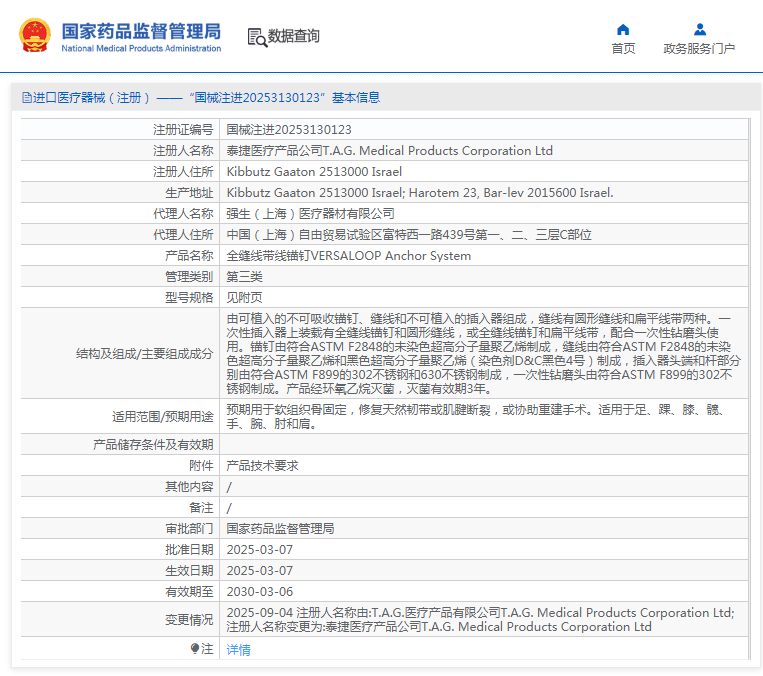Click the expiry date 2030-03-06 cell
Image resolution: width=763 pixels, height=676 pixels.
(x=260, y=592)
